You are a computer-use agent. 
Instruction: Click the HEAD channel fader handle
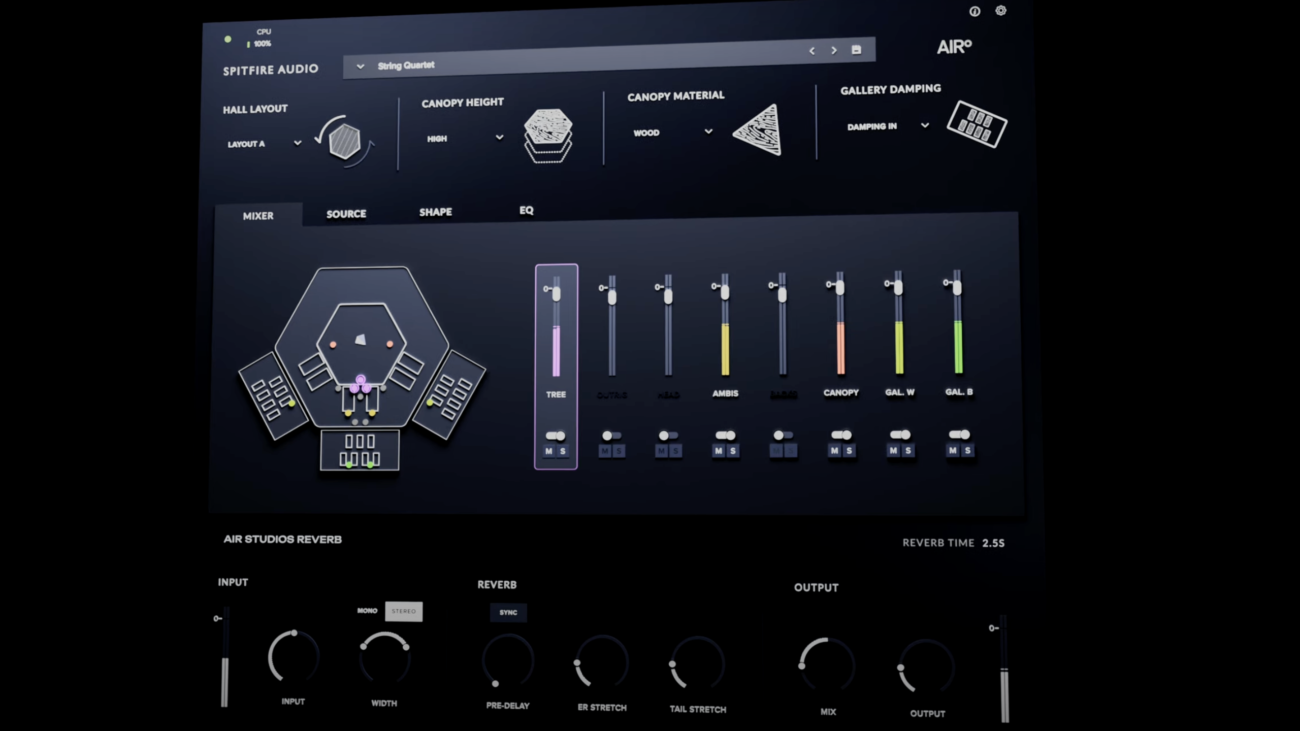pos(668,295)
